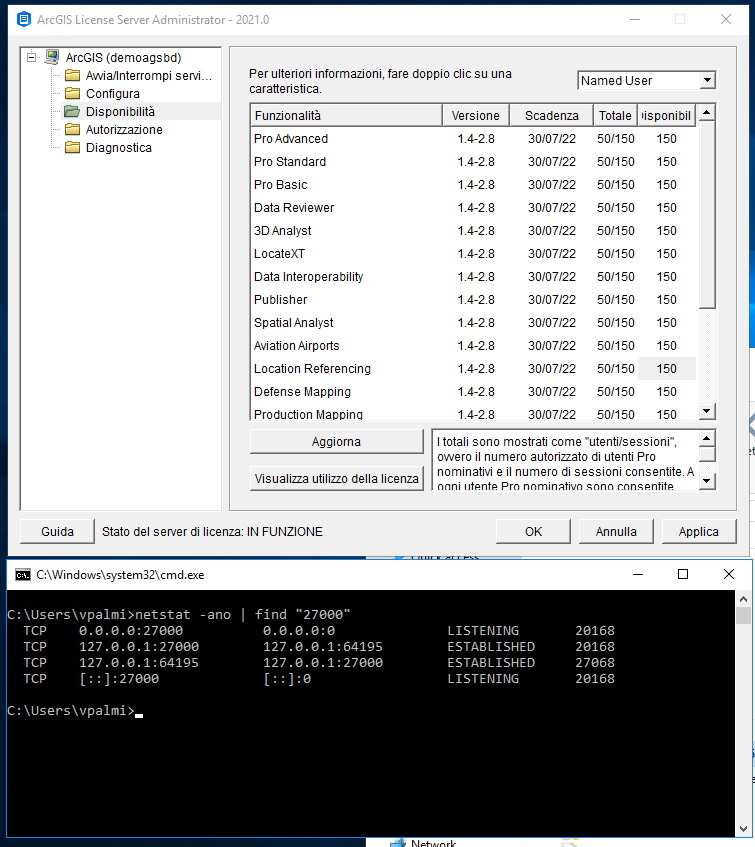Click cmd.exe scroll down arrow
The width and height of the screenshot is (755, 847).
[x=743, y=829]
